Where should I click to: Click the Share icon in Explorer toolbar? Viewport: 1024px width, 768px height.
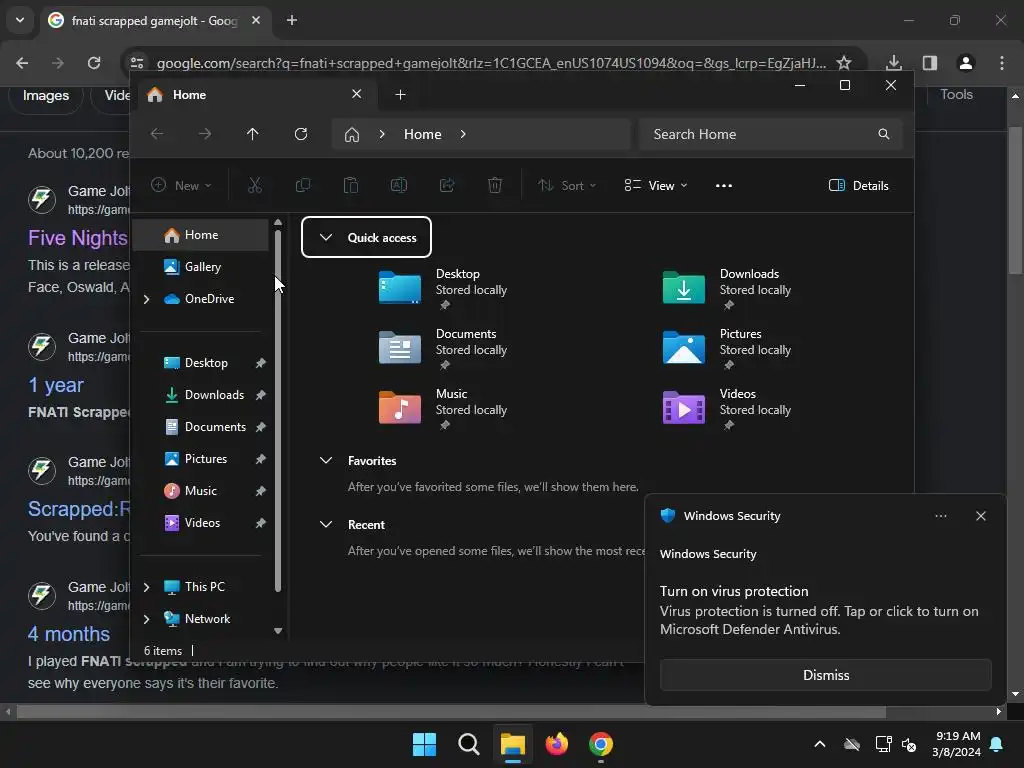447,185
